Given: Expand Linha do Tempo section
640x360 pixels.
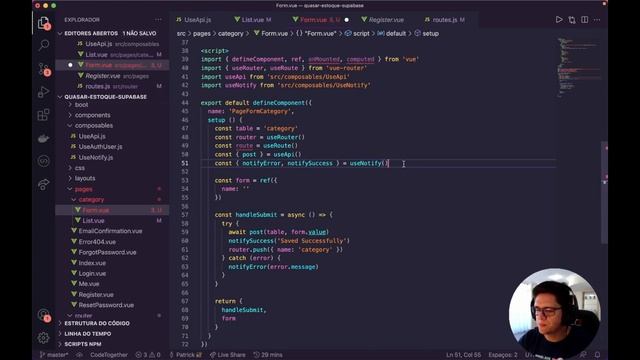Looking at the screenshot, I should (87, 333).
